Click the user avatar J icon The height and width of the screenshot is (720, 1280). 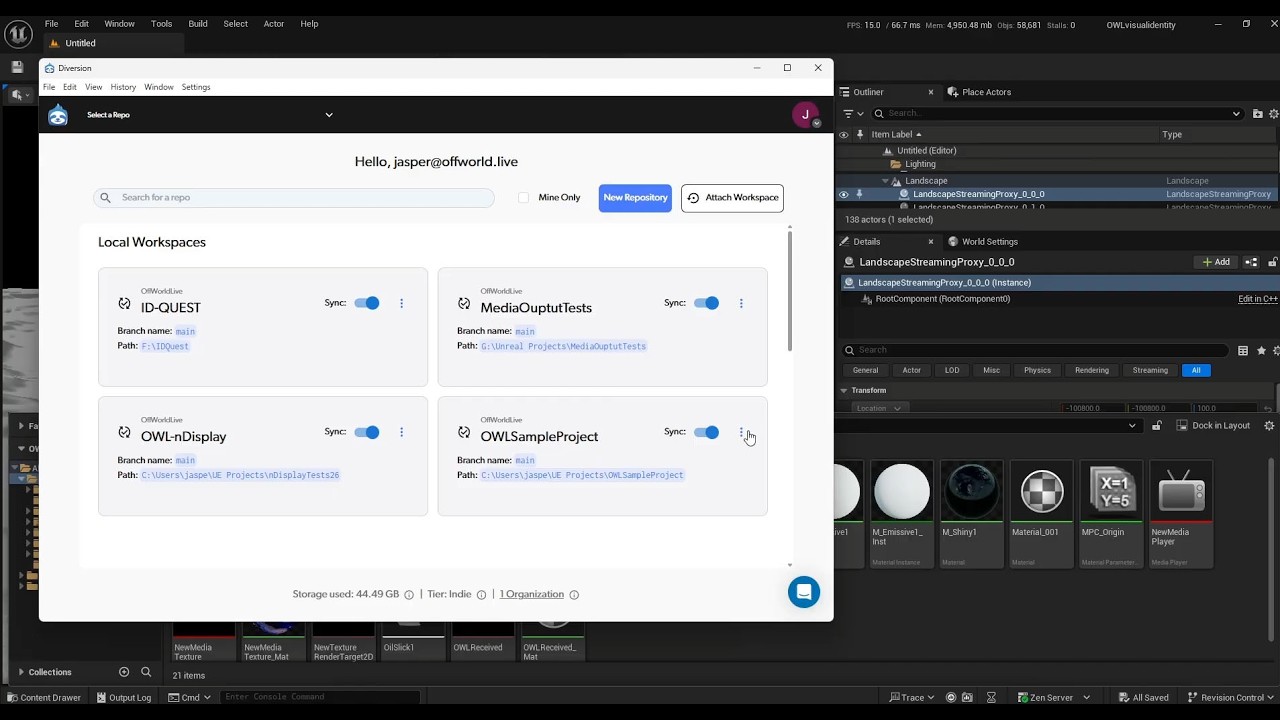tap(805, 114)
